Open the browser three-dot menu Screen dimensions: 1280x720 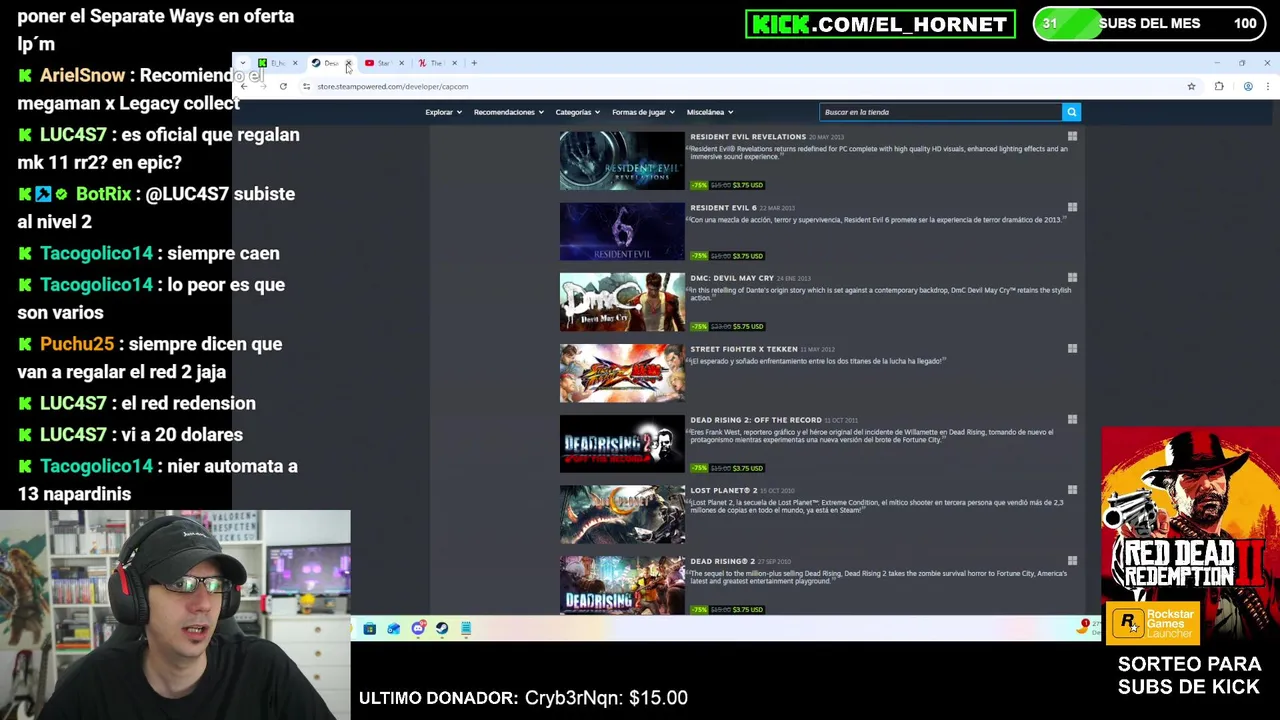click(1267, 86)
